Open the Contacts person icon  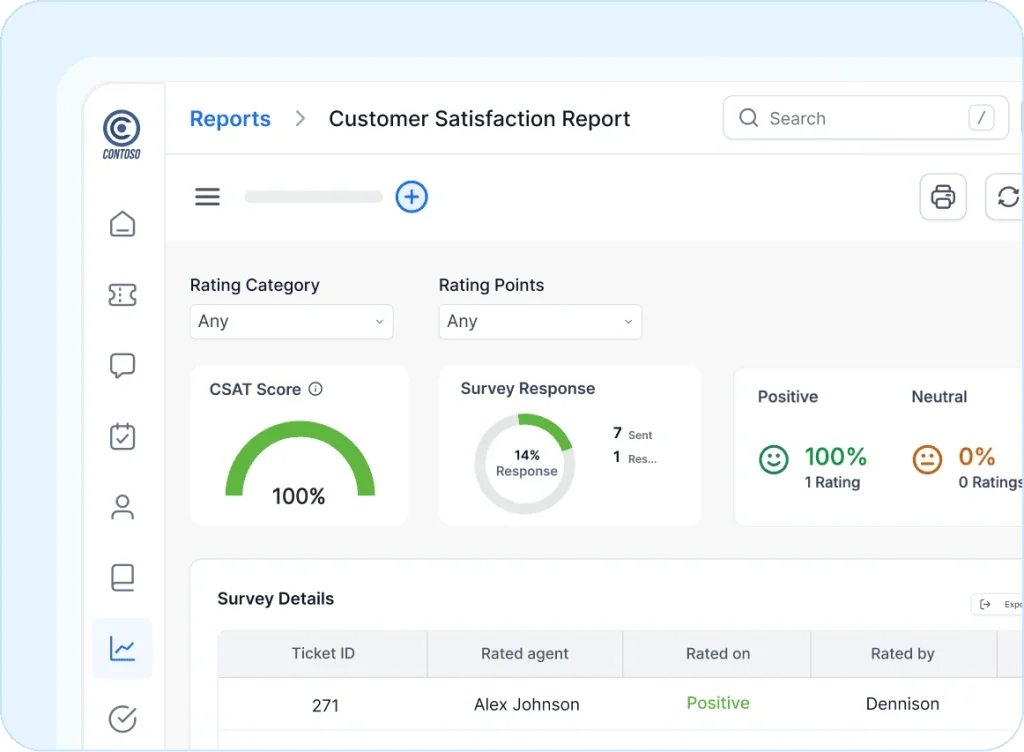coord(122,507)
